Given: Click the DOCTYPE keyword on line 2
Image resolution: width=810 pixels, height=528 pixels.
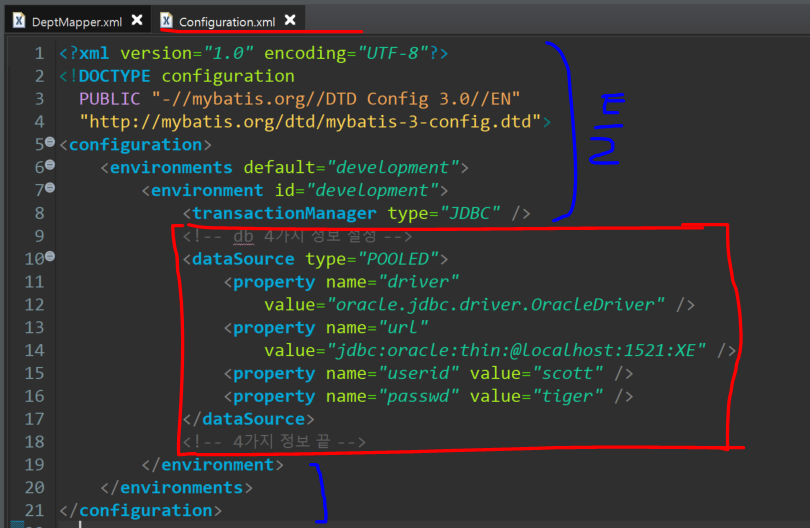Looking at the screenshot, I should coord(114,76).
